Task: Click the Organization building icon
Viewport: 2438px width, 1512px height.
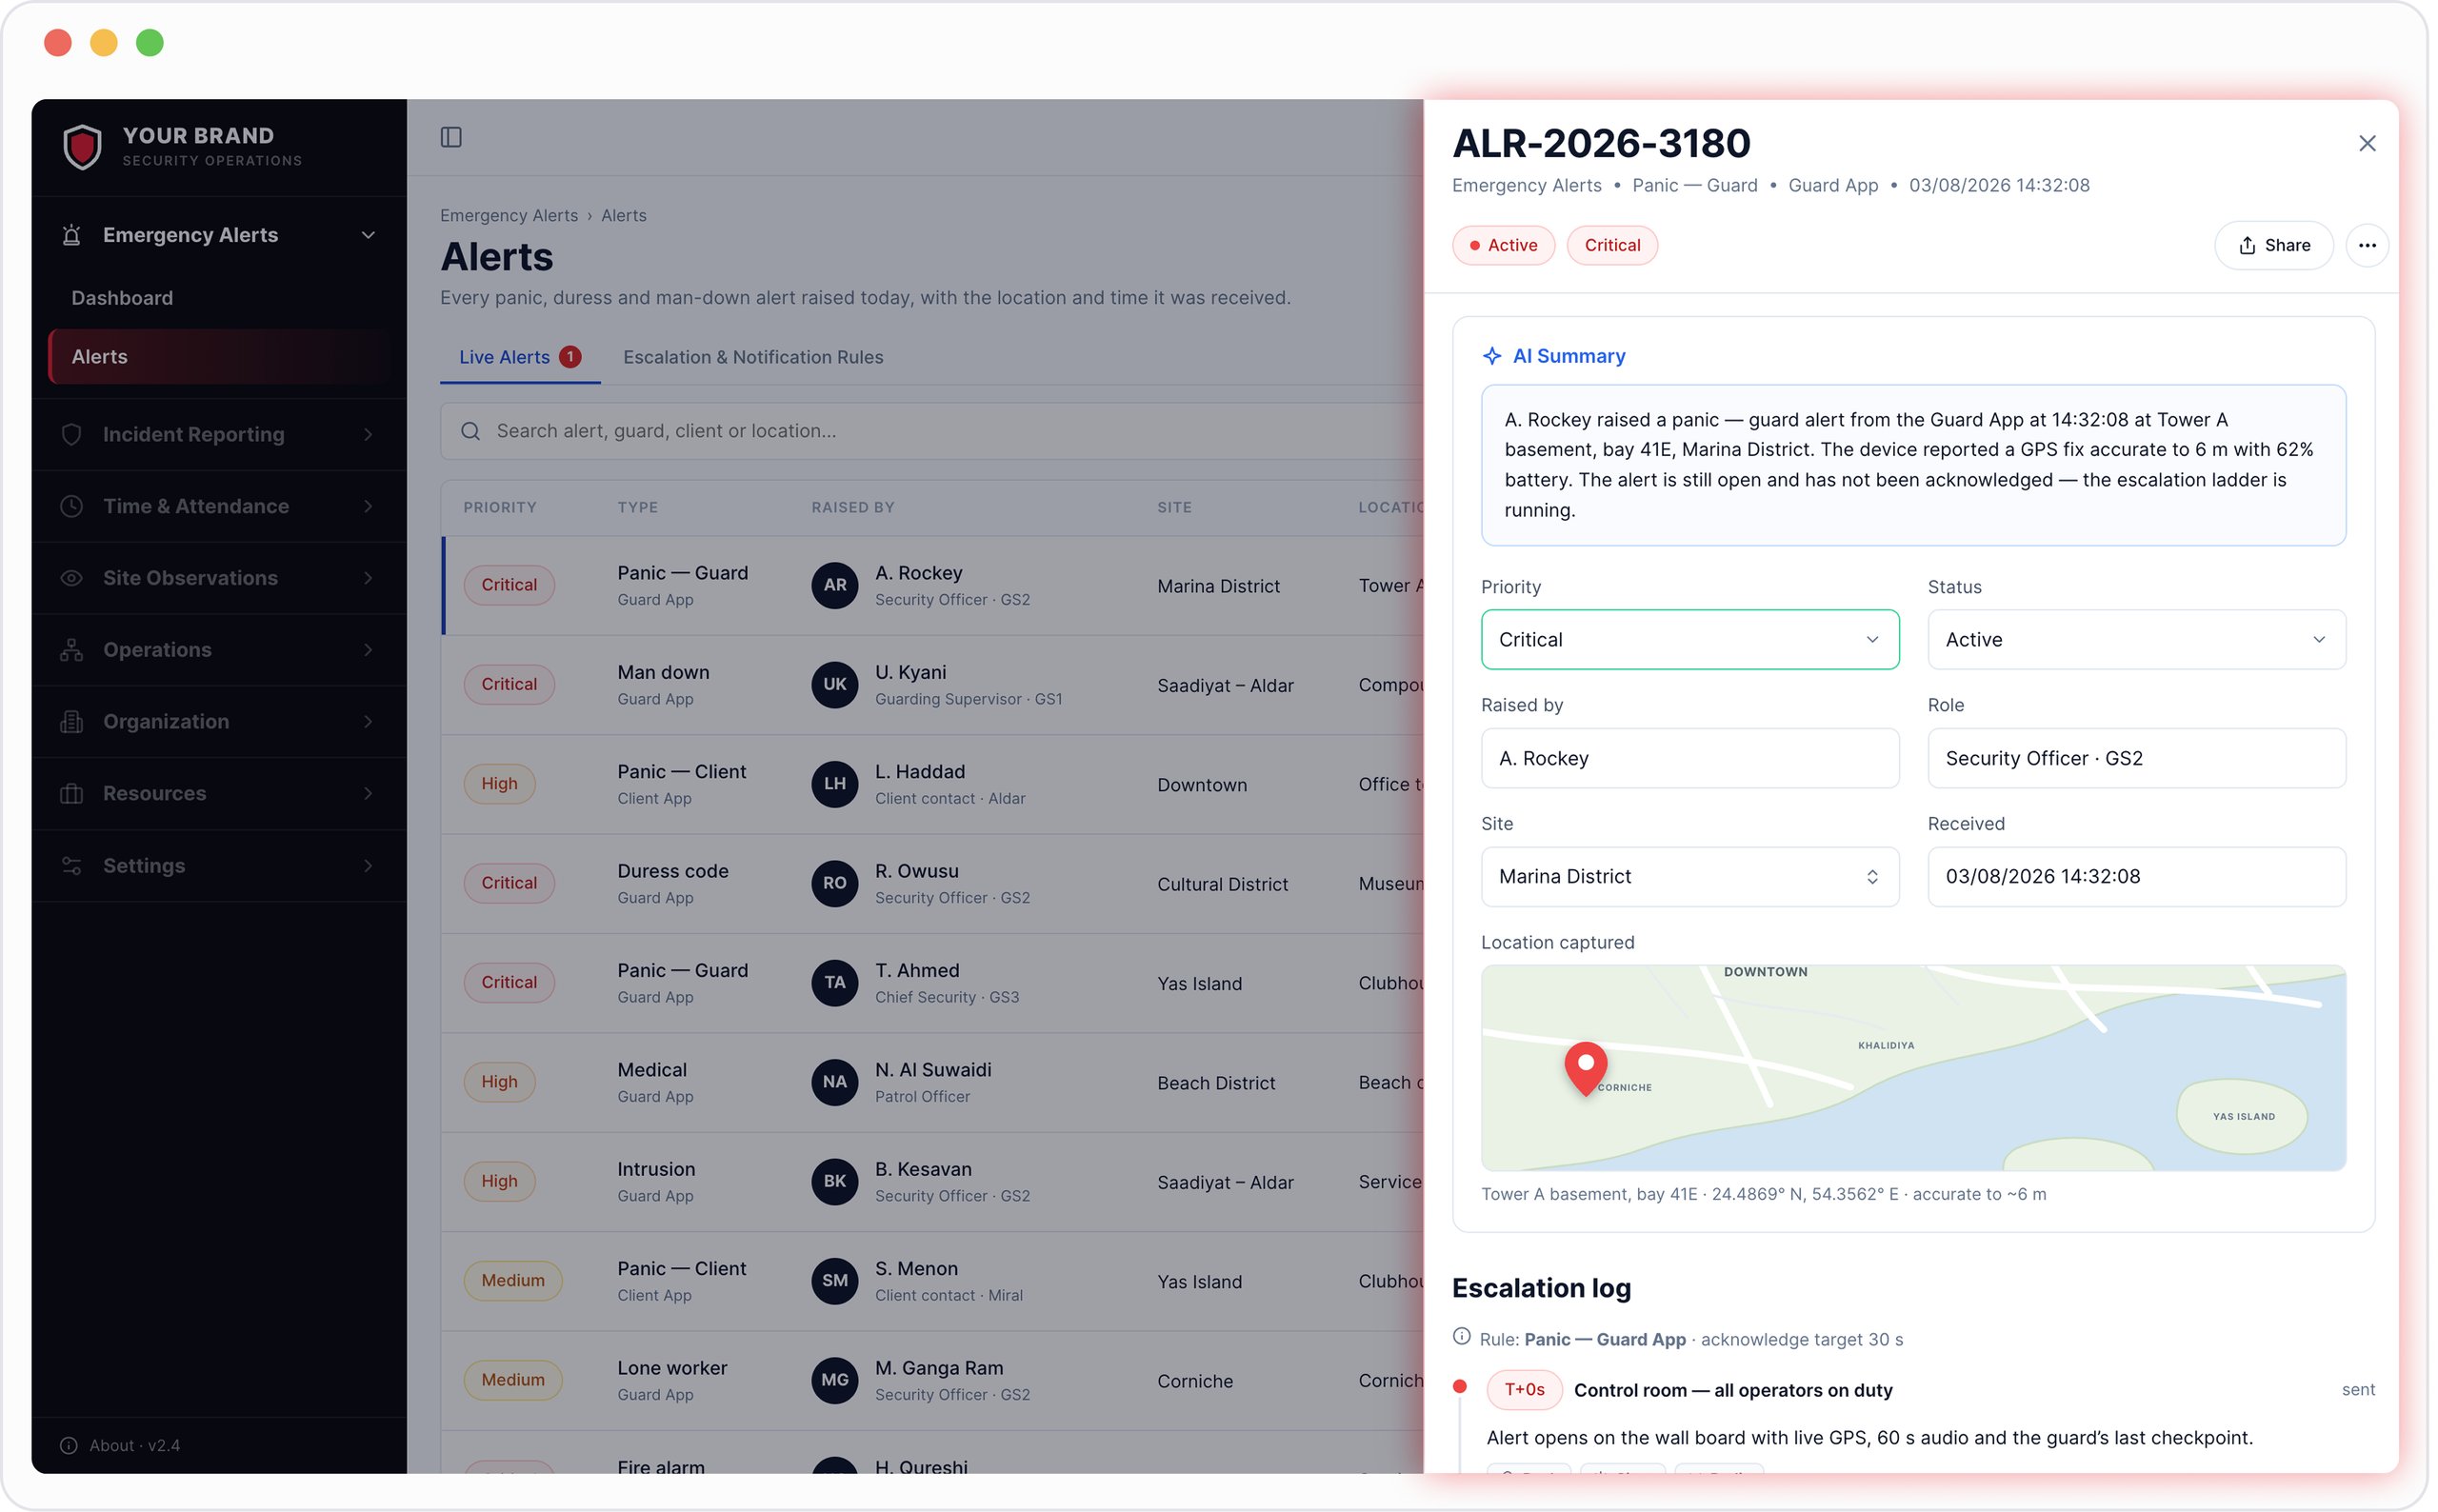Action: pos(71,721)
